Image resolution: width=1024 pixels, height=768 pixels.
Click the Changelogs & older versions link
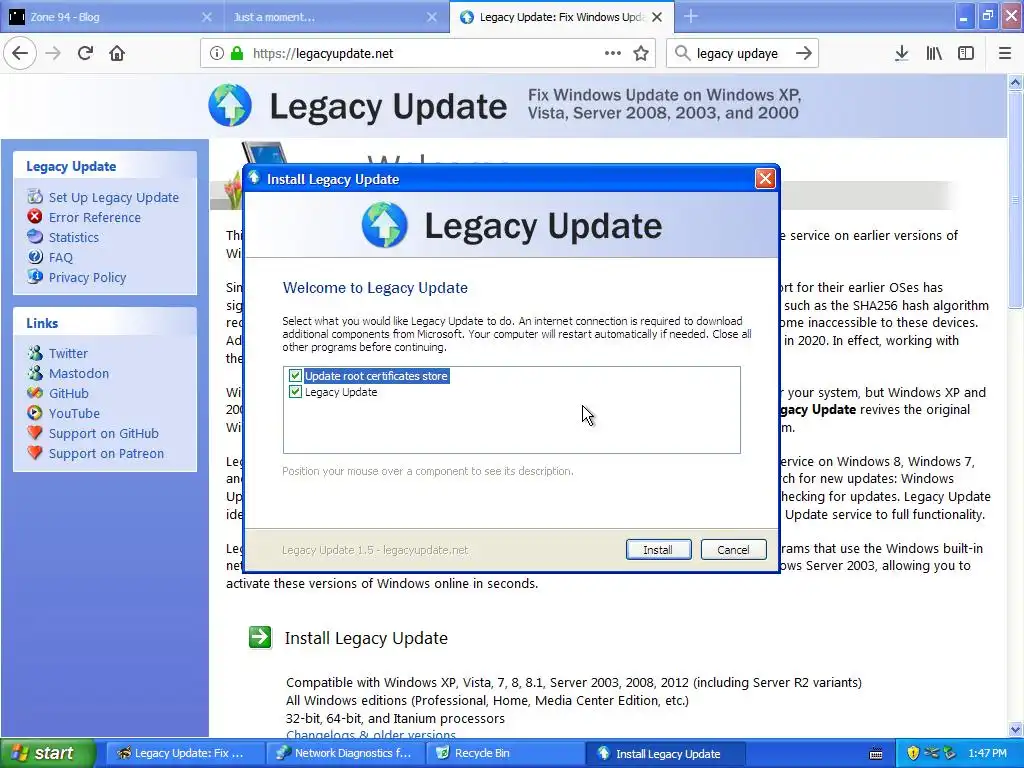tap(371, 735)
